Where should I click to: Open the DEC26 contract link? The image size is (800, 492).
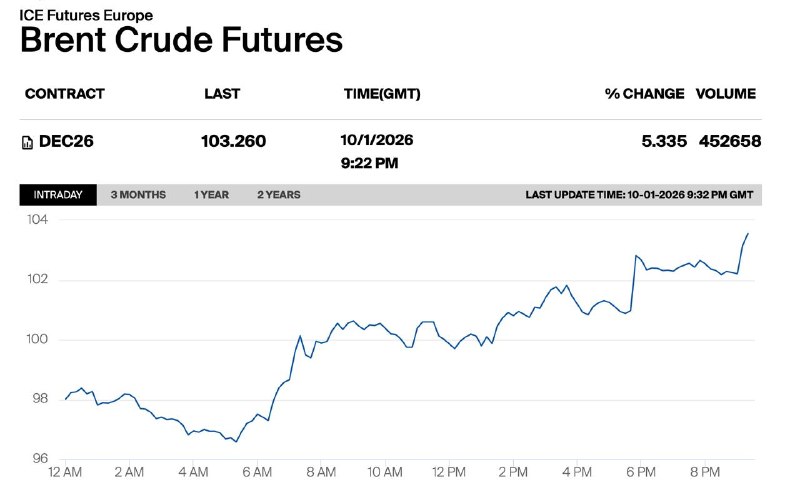[x=66, y=141]
